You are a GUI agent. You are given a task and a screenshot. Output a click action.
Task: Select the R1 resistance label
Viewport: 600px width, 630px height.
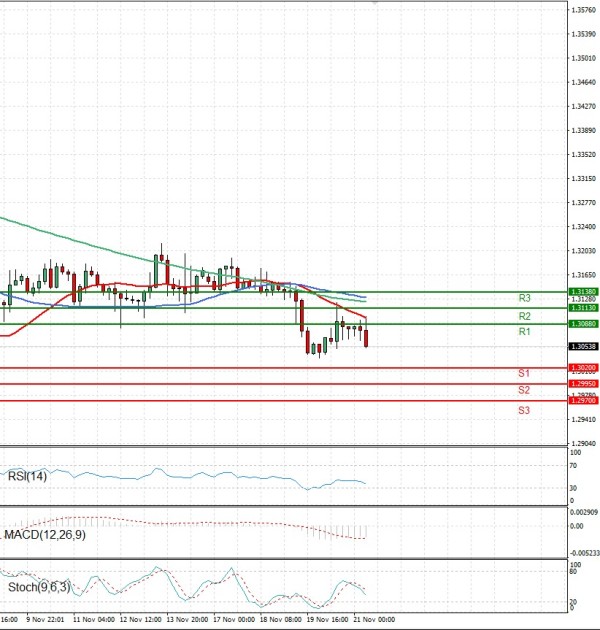pos(524,331)
